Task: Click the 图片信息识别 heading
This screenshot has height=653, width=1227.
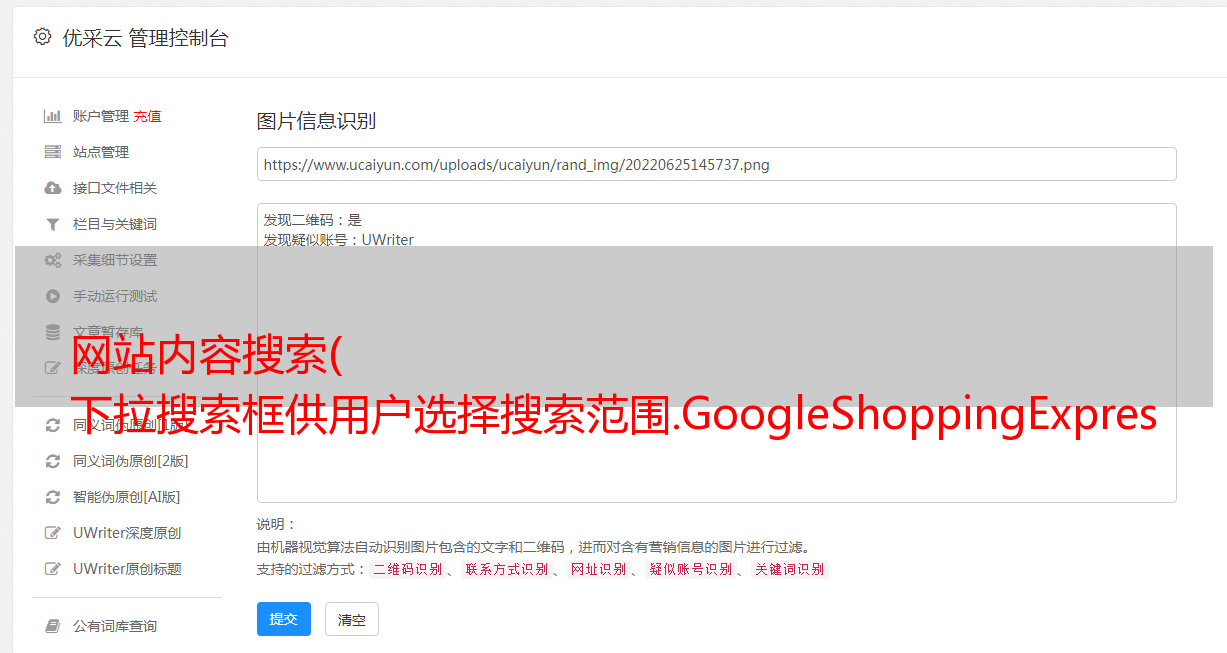Action: click(x=316, y=121)
